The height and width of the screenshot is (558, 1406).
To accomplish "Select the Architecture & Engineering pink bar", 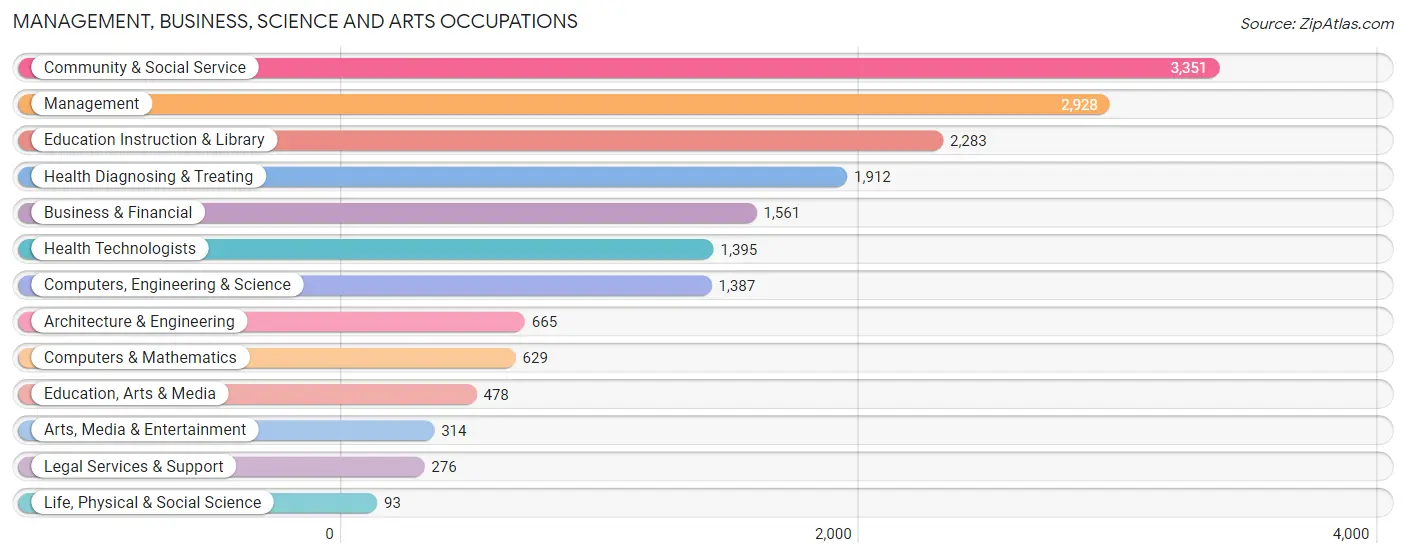I will pyautogui.click(x=271, y=322).
